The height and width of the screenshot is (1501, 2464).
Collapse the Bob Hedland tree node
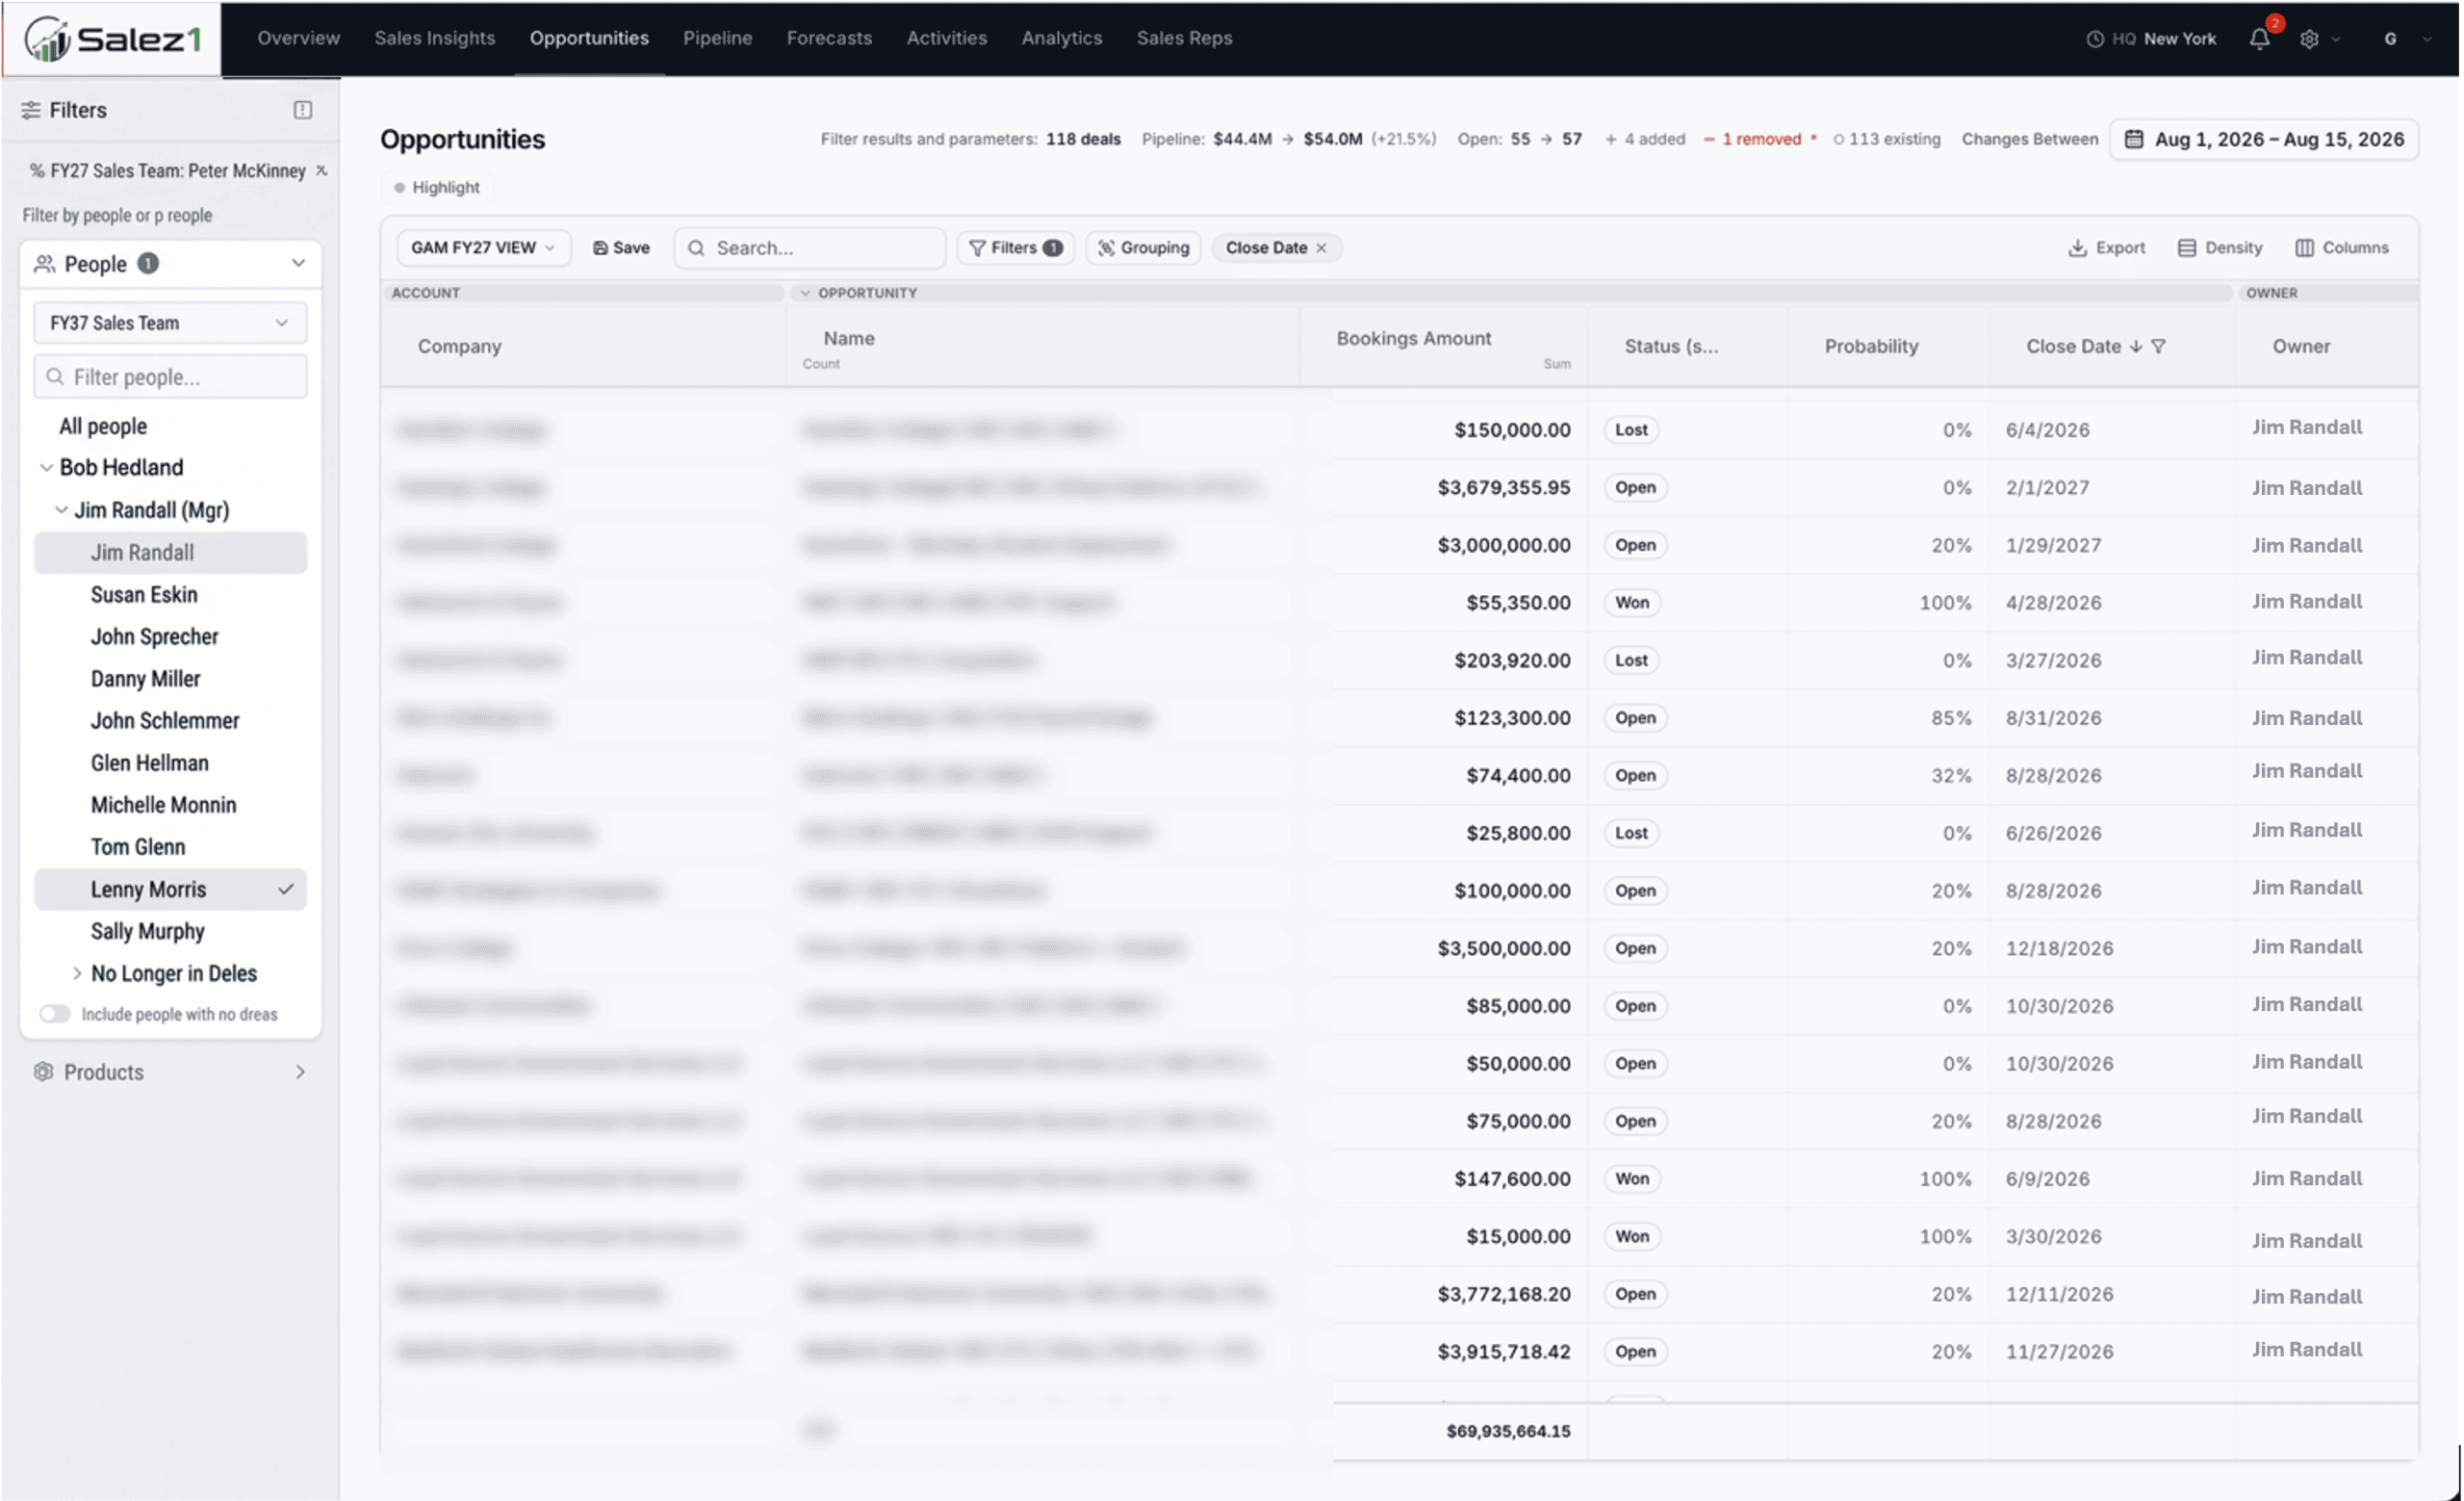[x=45, y=467]
